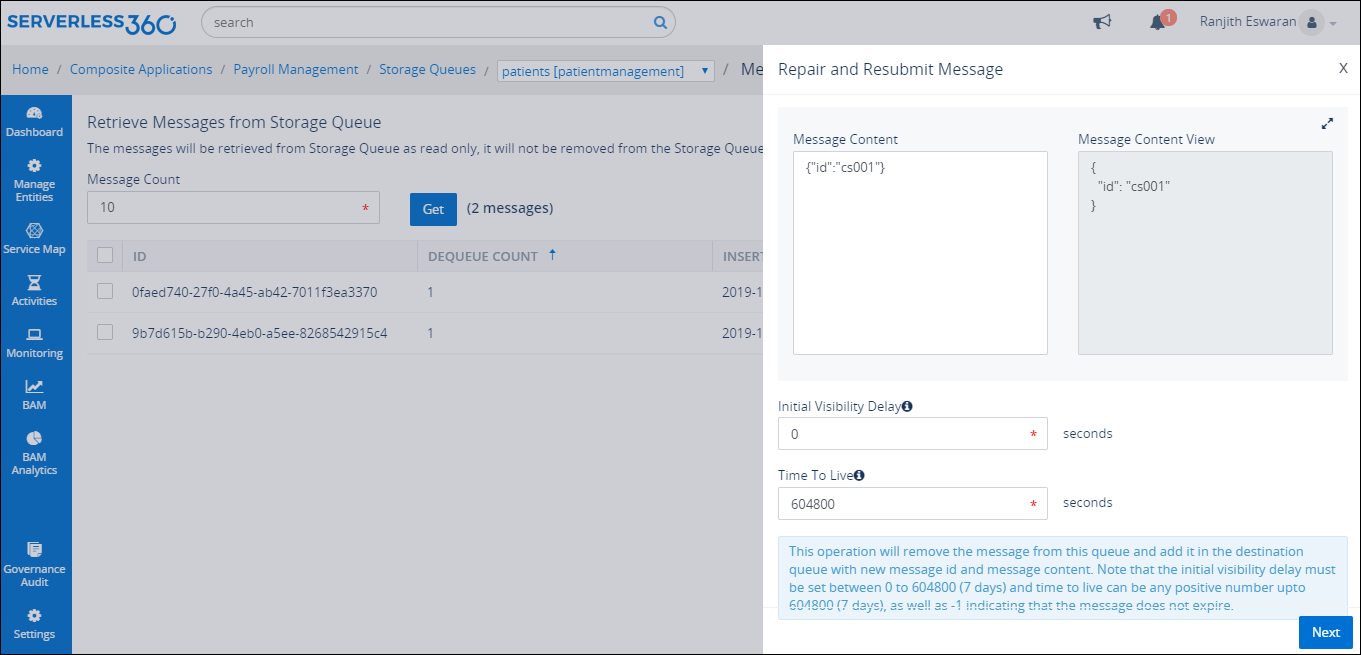Open the Monitoring section
Image resolution: width=1361 pixels, height=655 pixels.
tap(35, 344)
